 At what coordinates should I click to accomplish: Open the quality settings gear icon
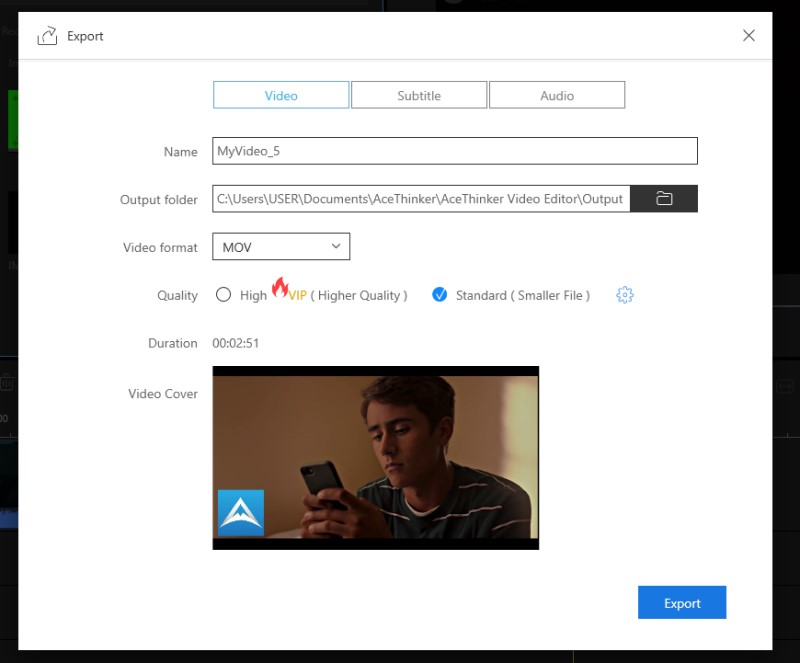click(624, 295)
